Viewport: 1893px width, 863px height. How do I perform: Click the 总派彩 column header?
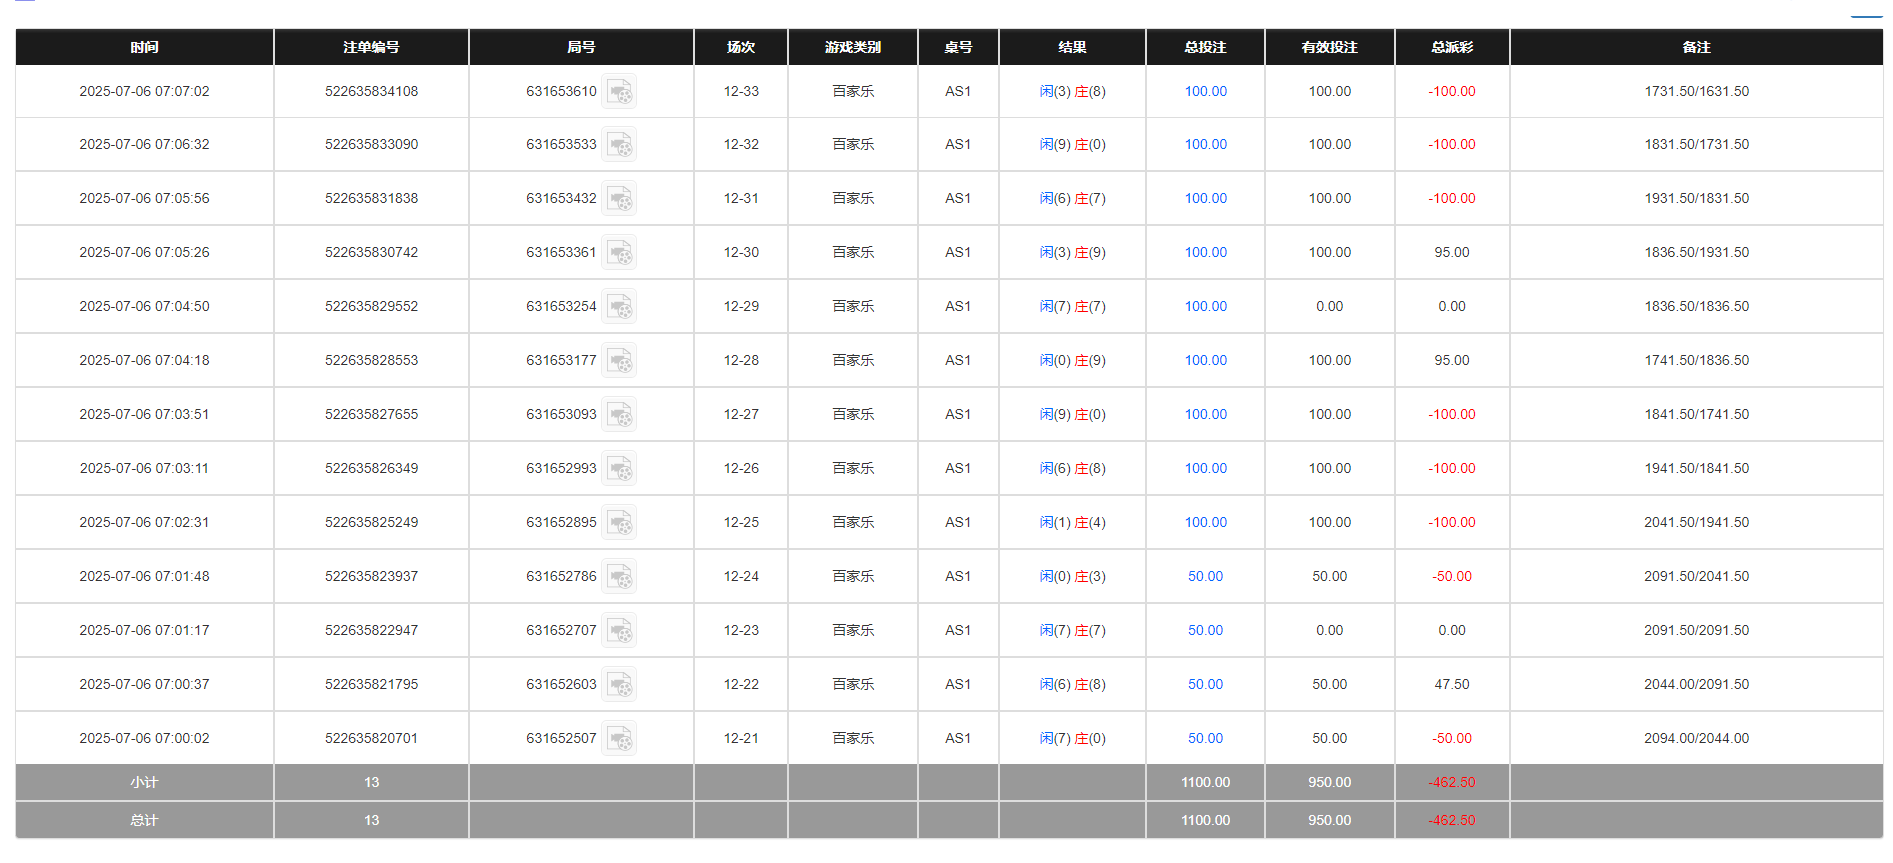(1451, 47)
